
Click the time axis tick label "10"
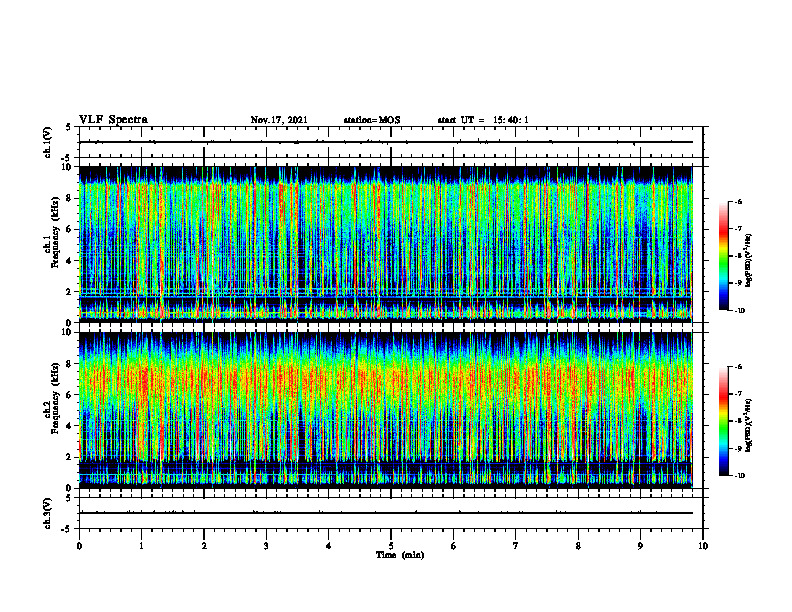(703, 546)
